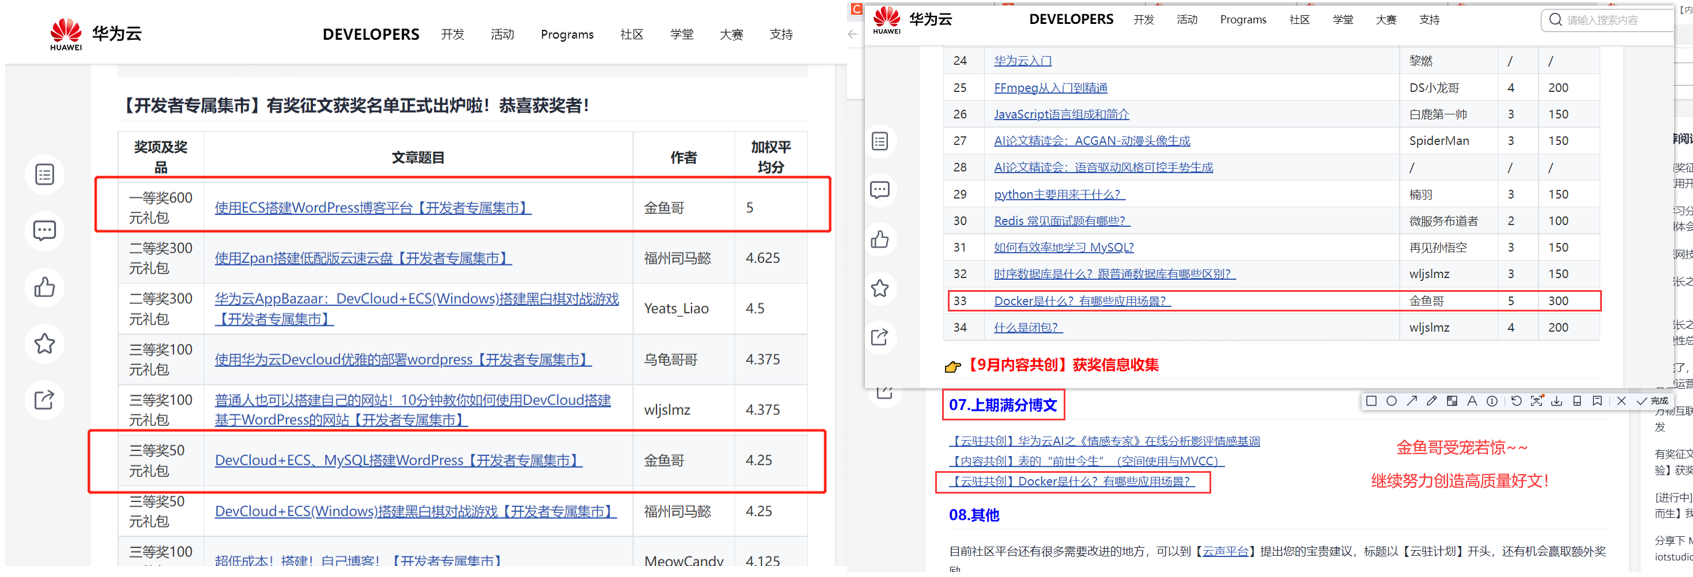Open link 如何有效率地学习 MySQL?
This screenshot has width=1693, height=577.
[x=1063, y=247]
